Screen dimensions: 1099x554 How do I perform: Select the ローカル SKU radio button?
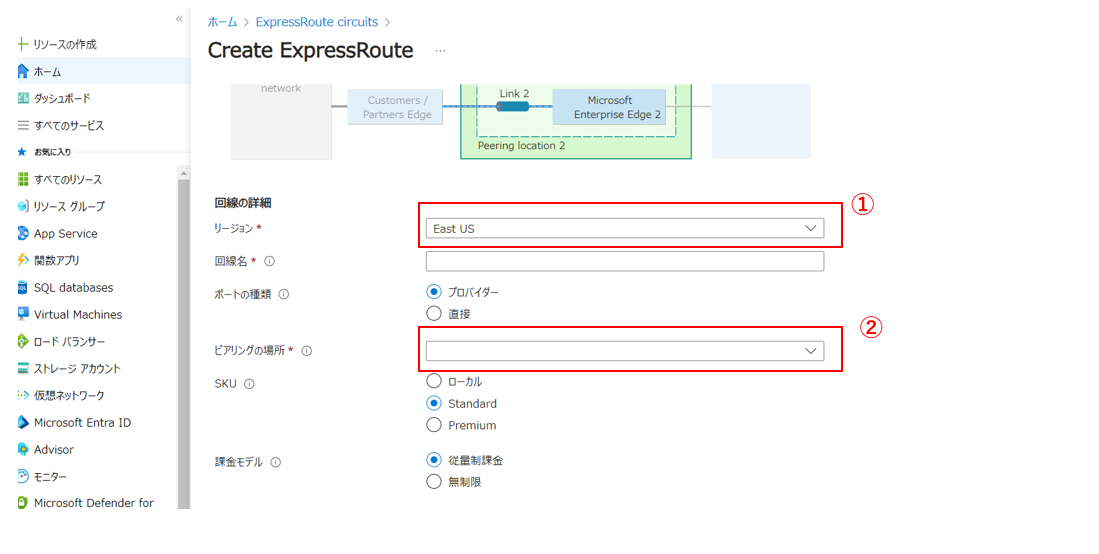click(x=434, y=381)
